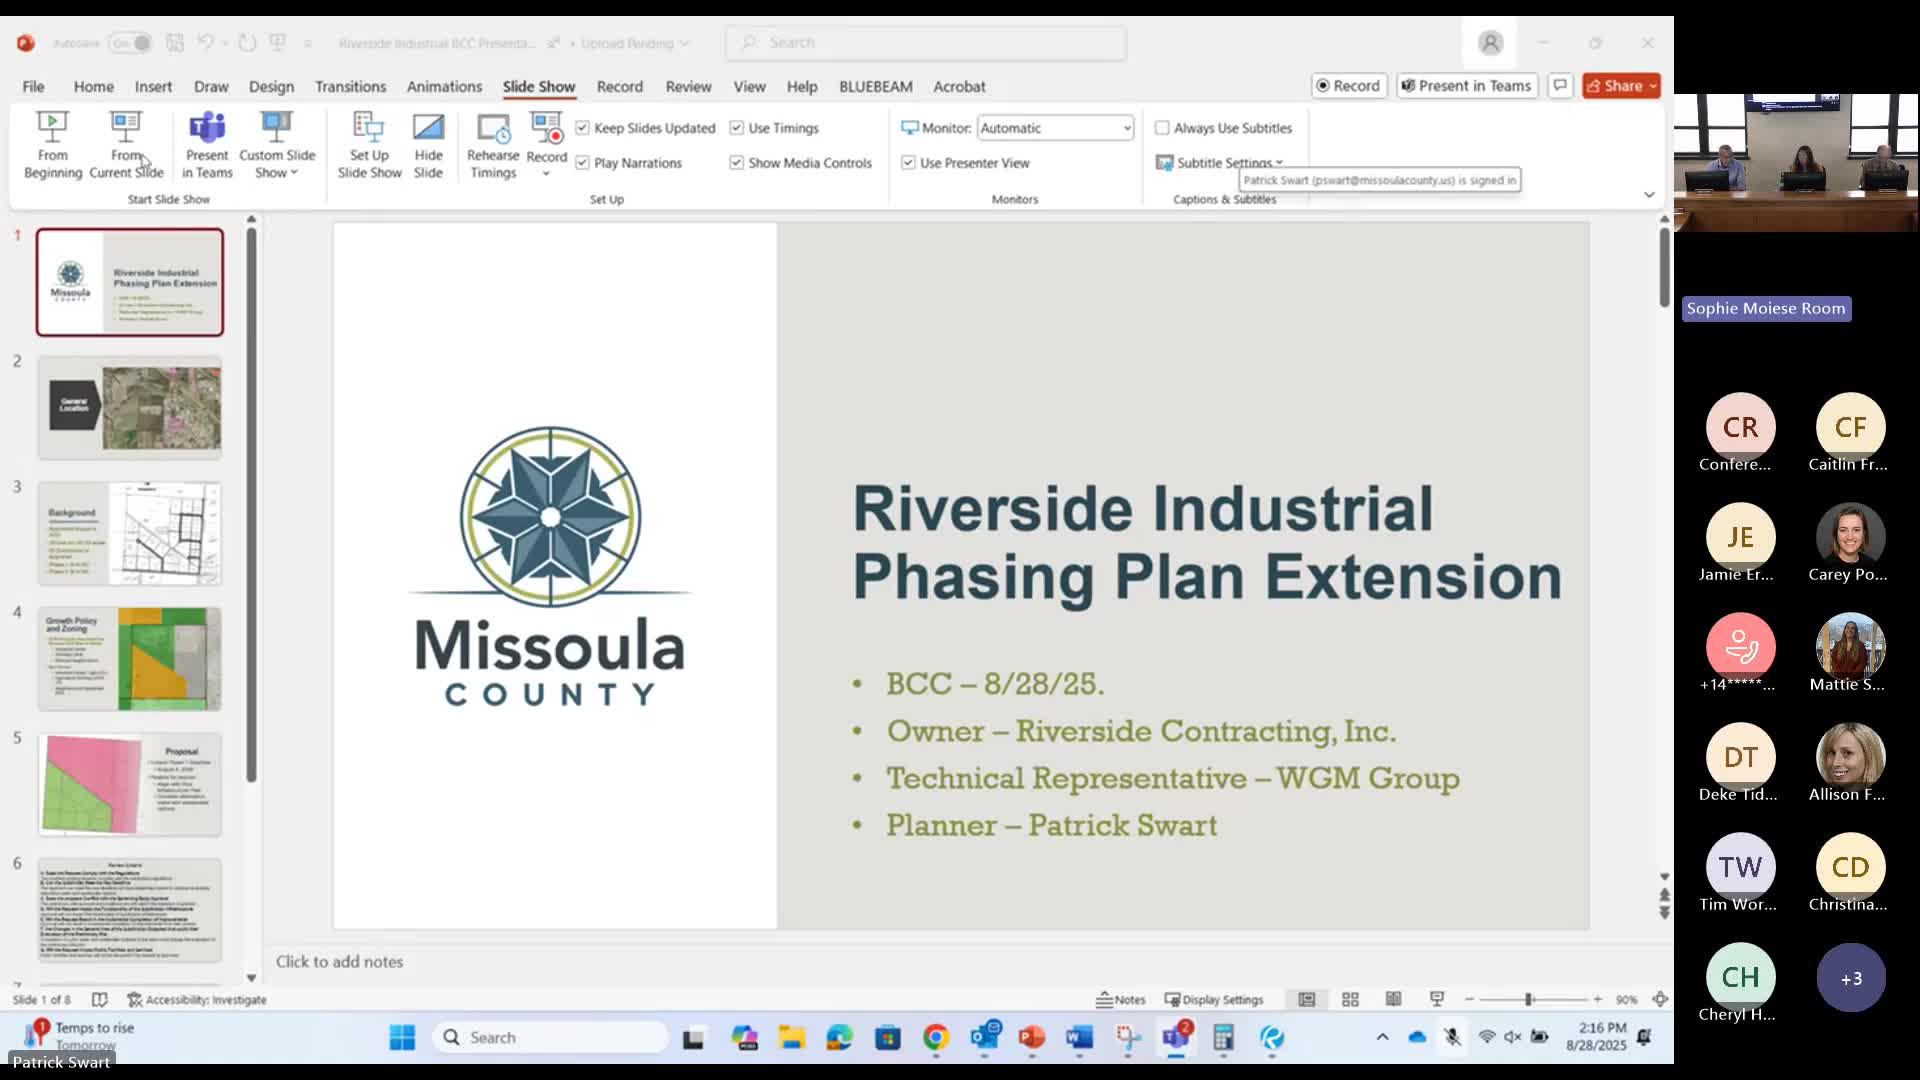The width and height of the screenshot is (1920, 1080).
Task: Uncheck Keep Slides Updated
Action: tap(583, 128)
